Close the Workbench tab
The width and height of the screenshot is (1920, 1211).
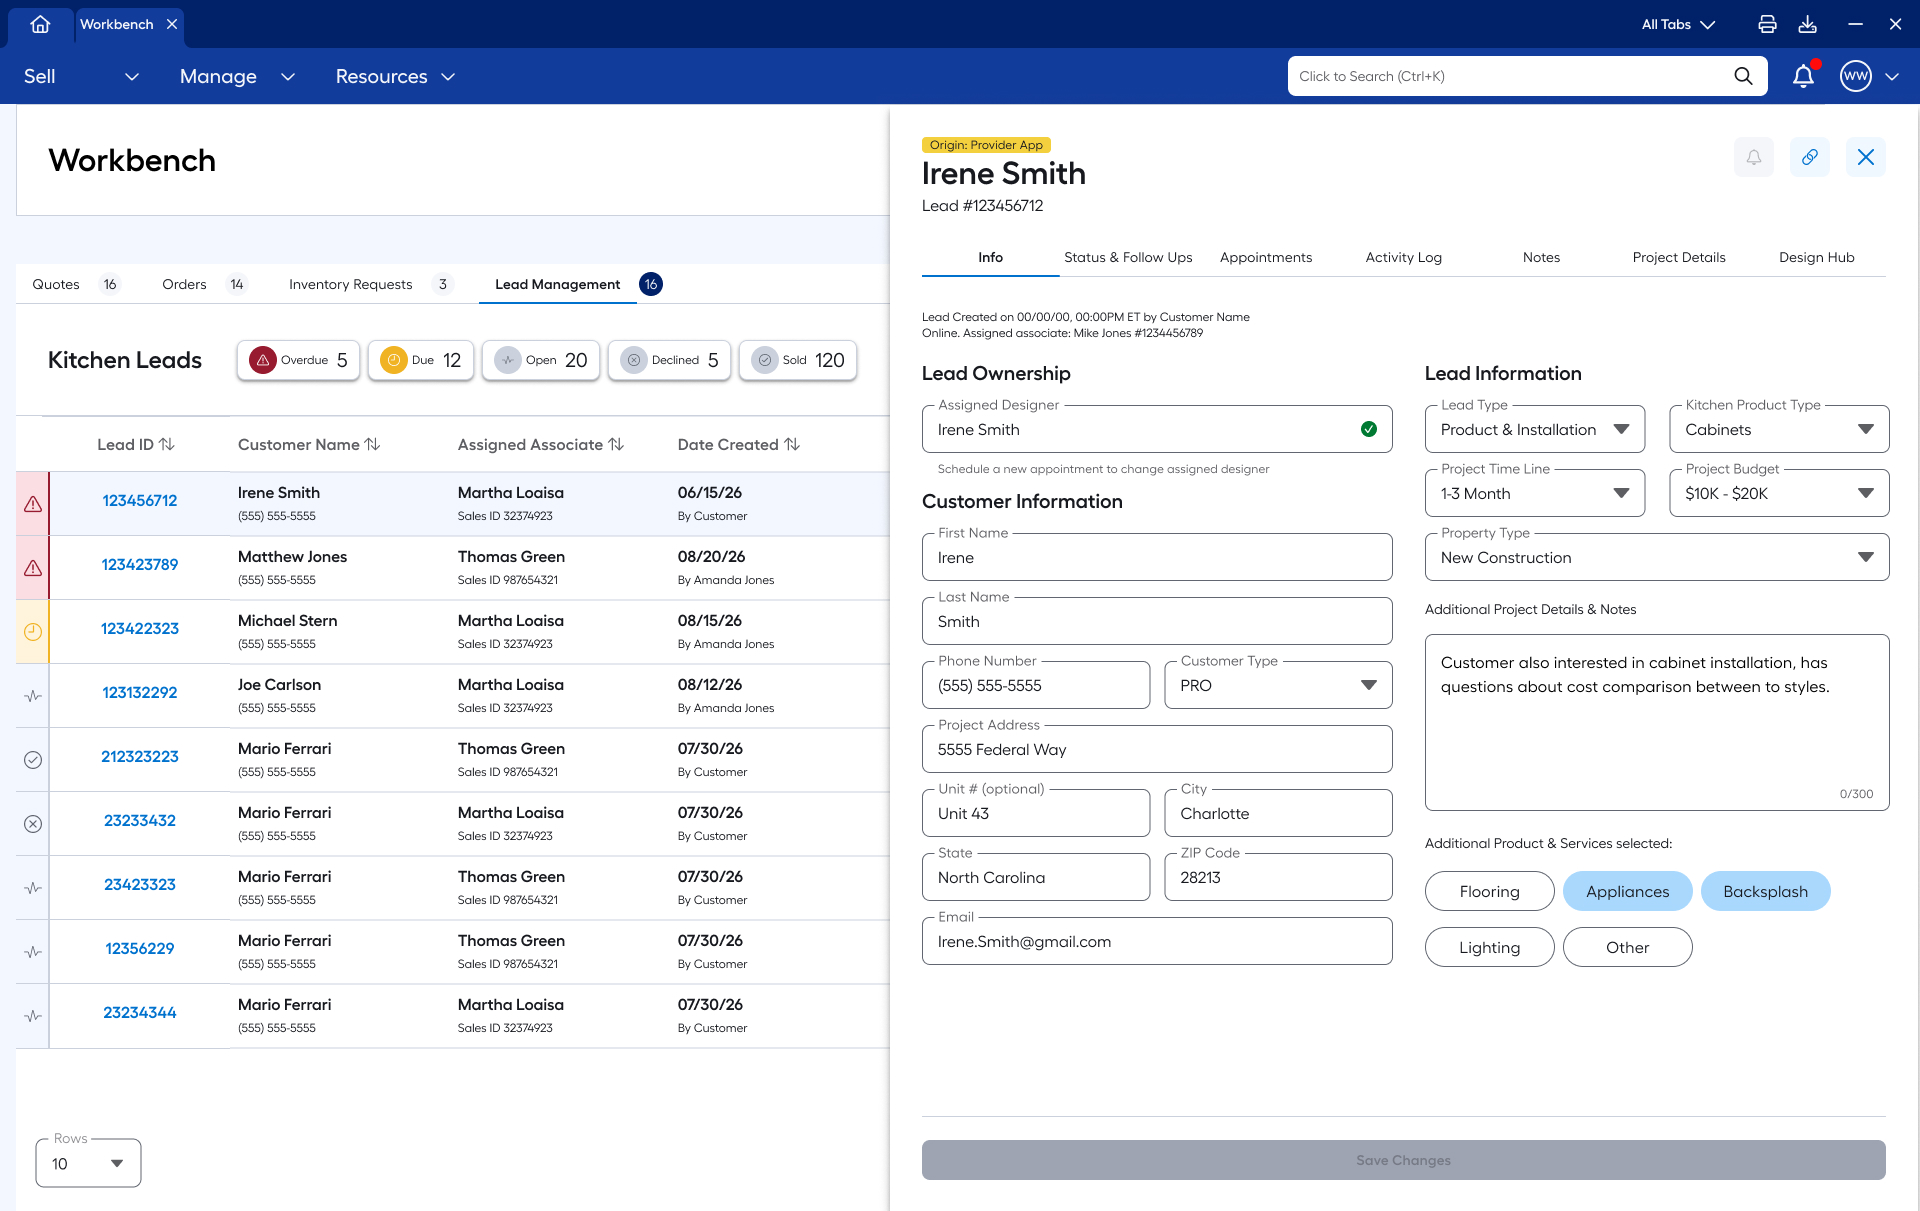coord(172,24)
